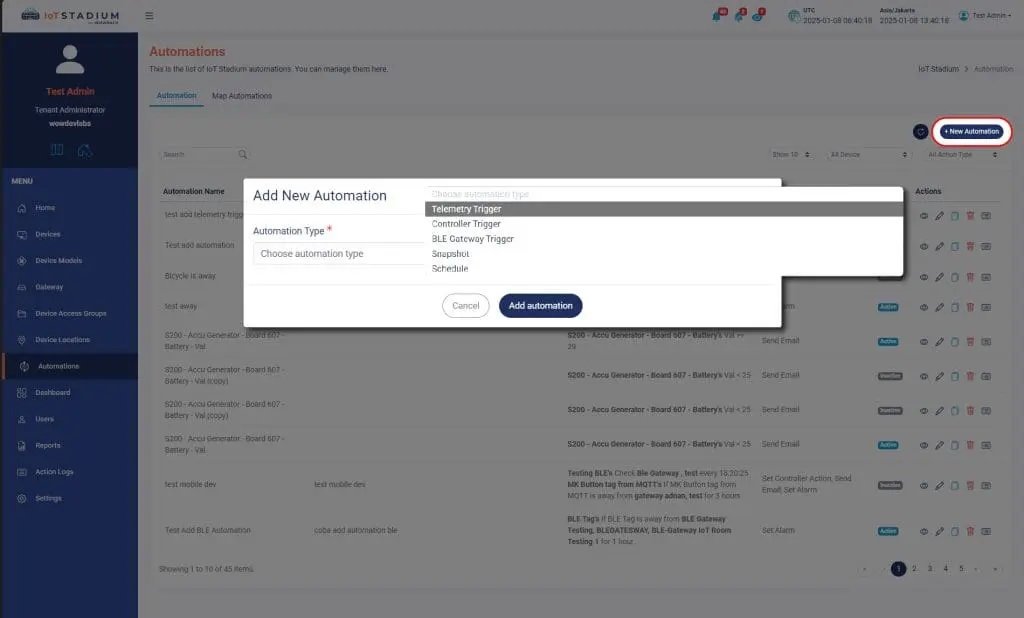This screenshot has width=1024, height=618.
Task: Click the refresh icon beside New Automation
Action: pyautogui.click(x=920, y=132)
